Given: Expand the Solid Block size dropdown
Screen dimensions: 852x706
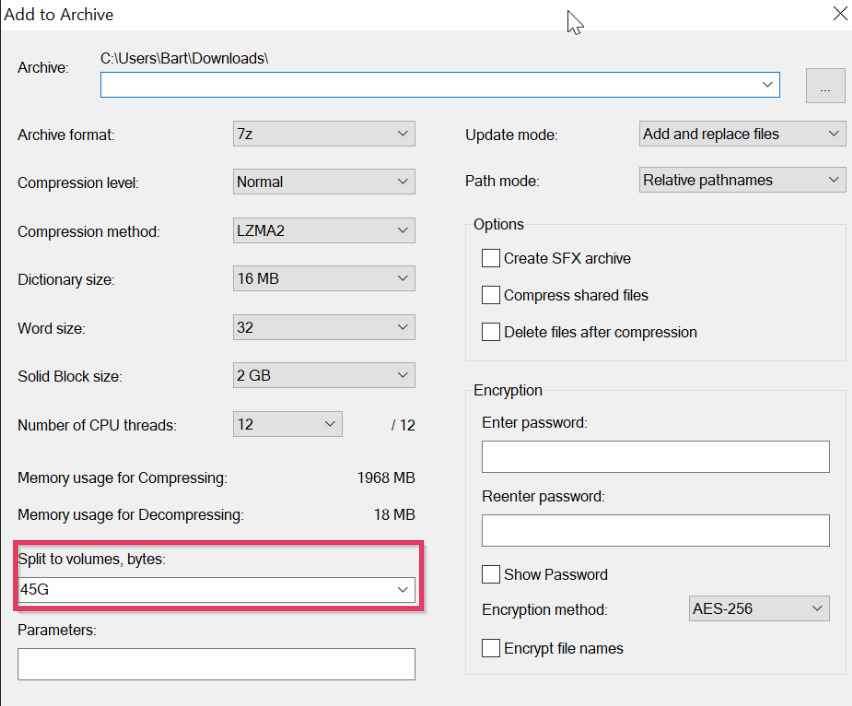Looking at the screenshot, I should click(x=323, y=376).
